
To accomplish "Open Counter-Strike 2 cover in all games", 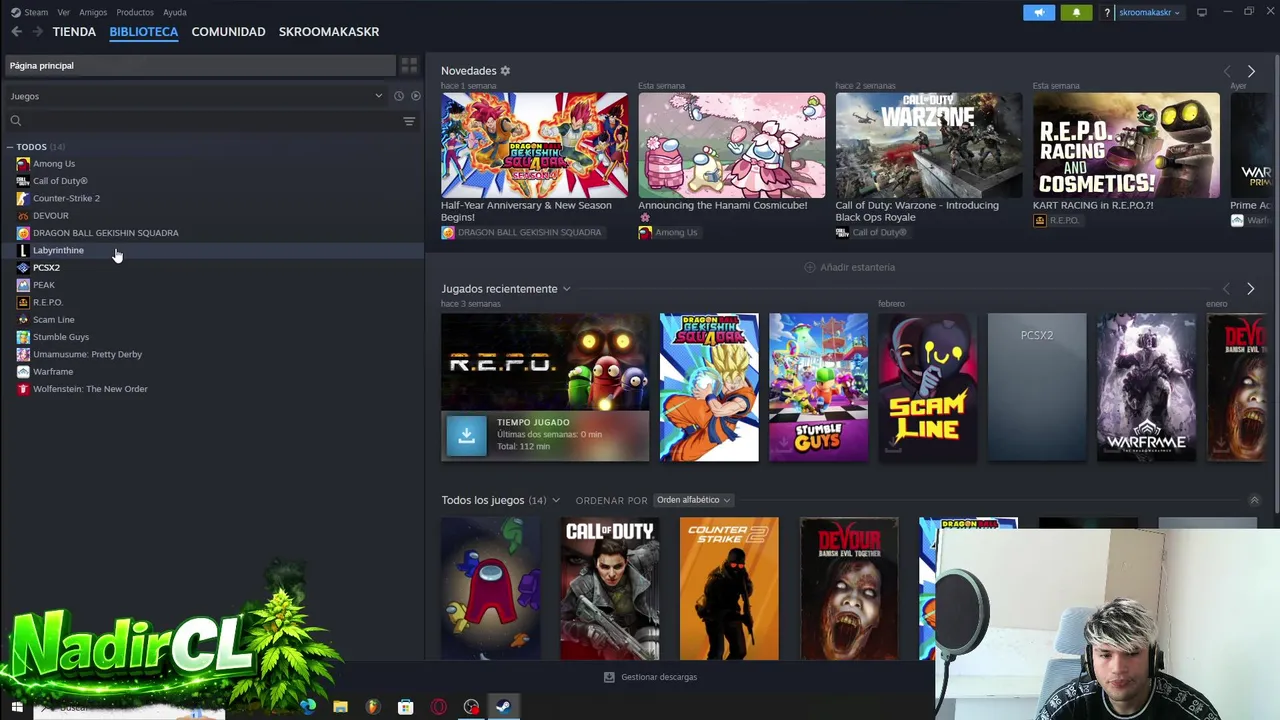I will coord(729,589).
